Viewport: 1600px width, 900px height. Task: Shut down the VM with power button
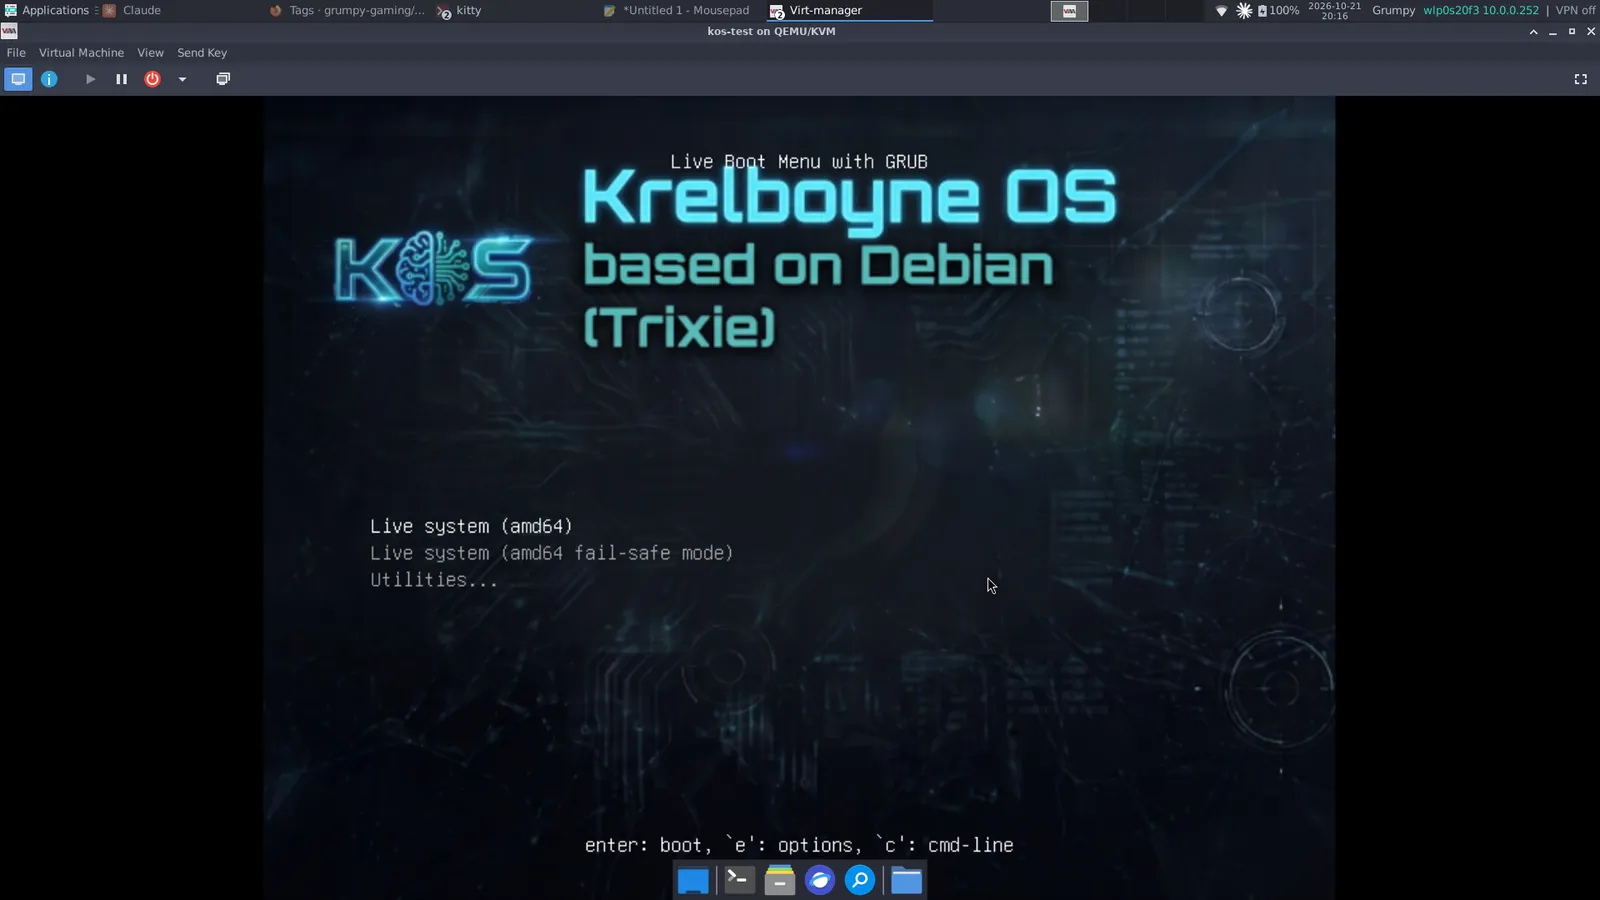(x=152, y=79)
